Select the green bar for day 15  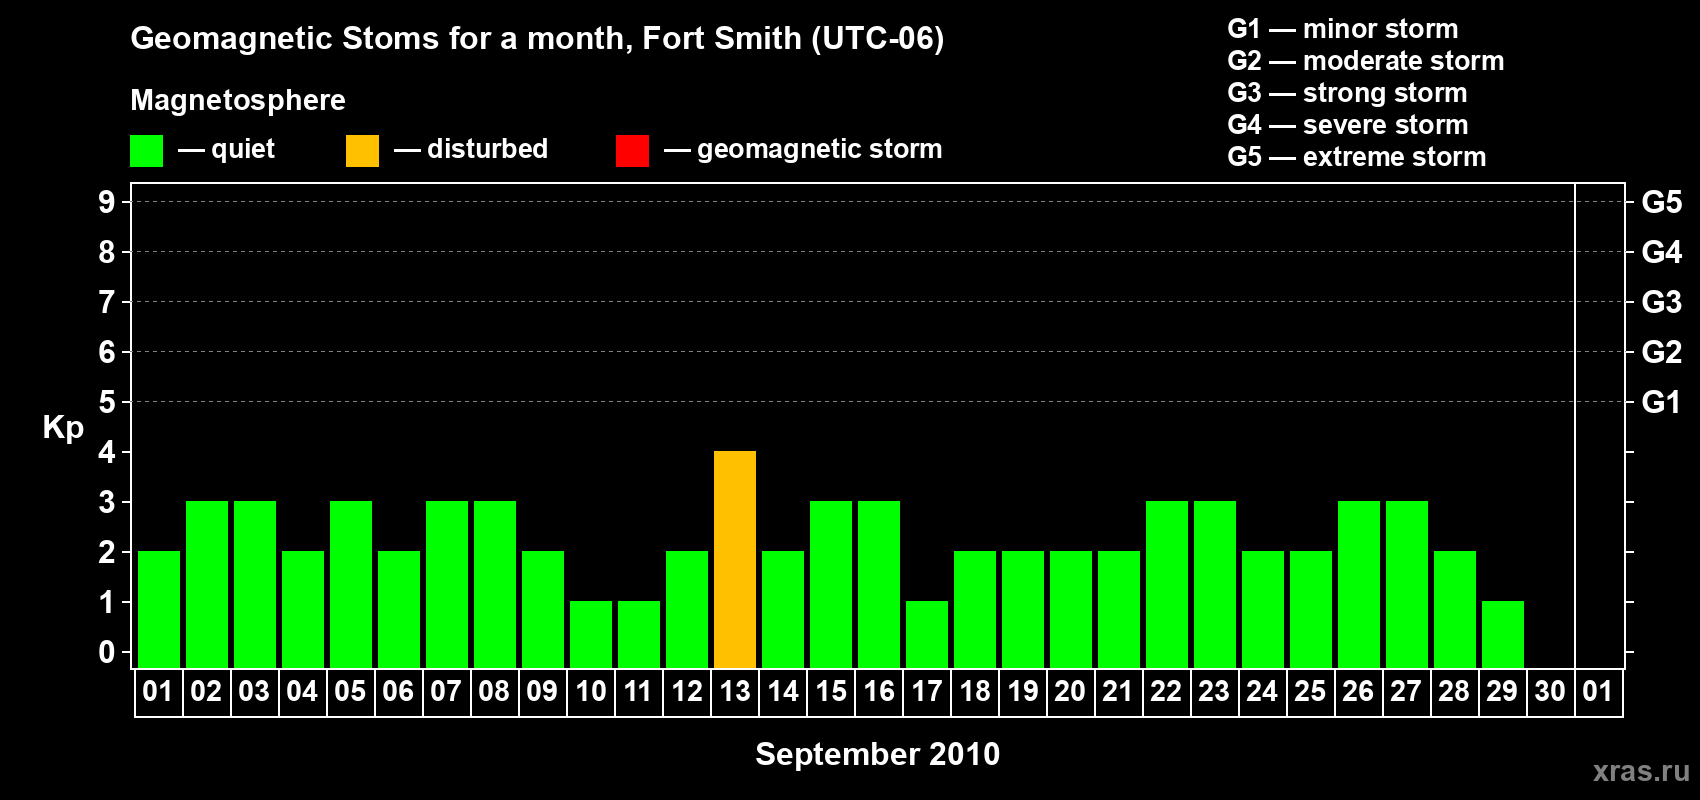click(x=831, y=584)
